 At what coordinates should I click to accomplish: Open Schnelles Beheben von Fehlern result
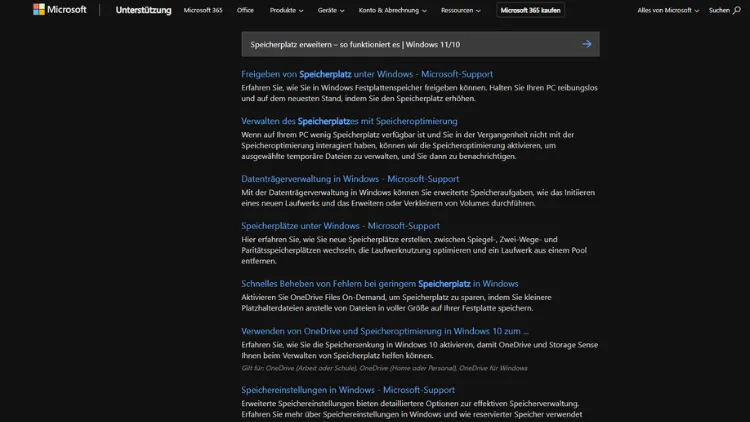point(380,284)
